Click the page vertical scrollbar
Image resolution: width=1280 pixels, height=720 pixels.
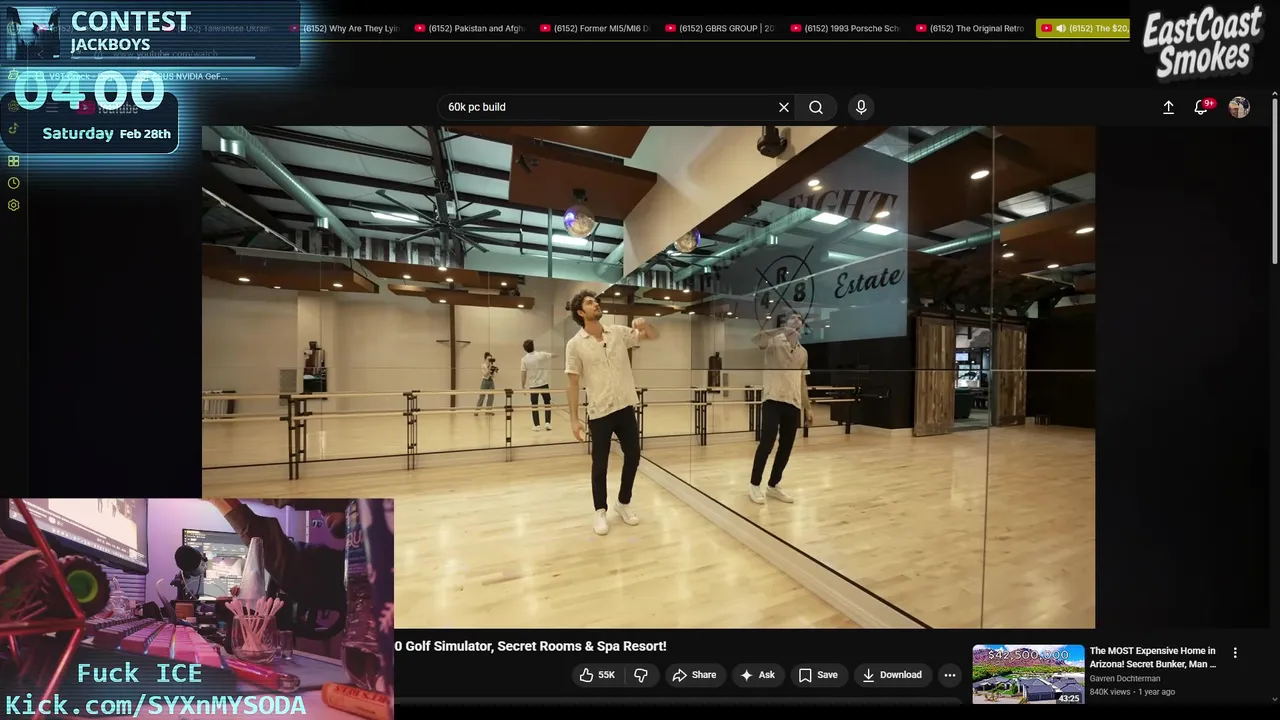click(x=1274, y=180)
